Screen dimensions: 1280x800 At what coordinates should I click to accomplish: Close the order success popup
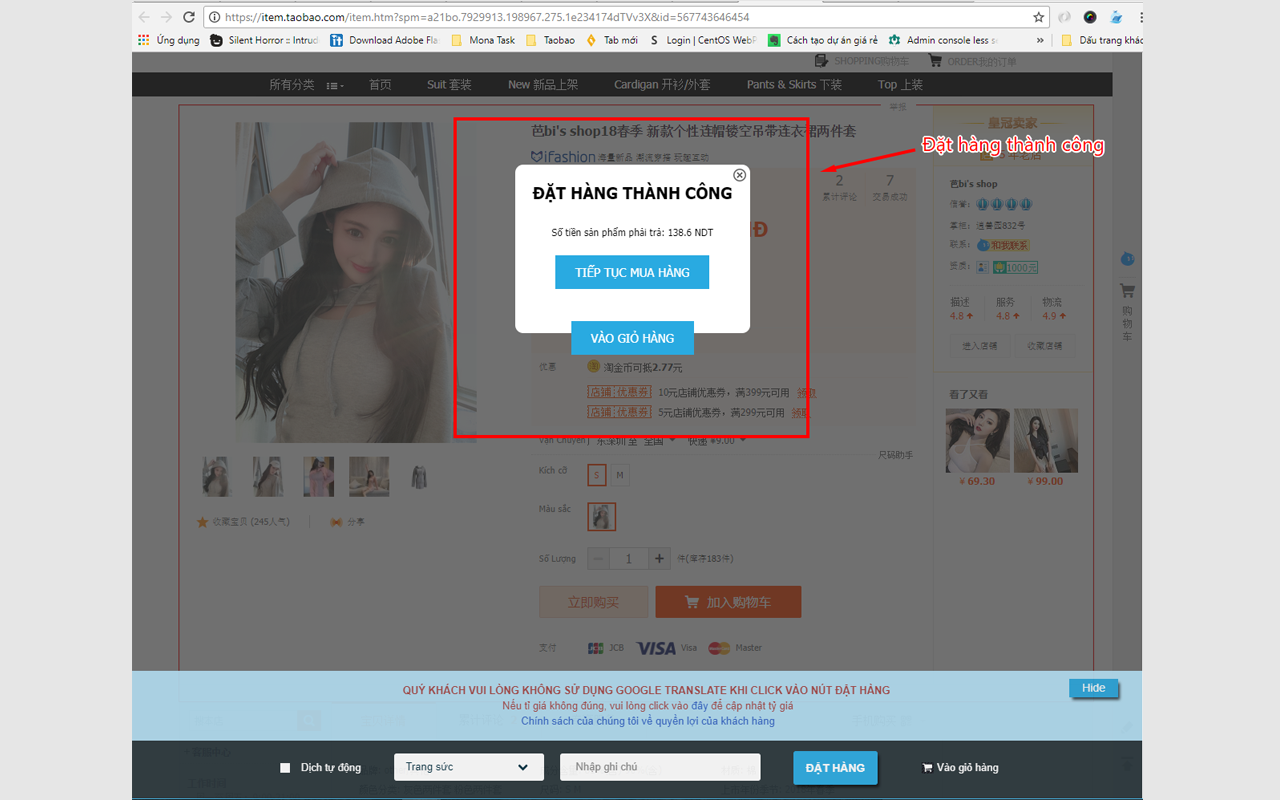[x=740, y=175]
